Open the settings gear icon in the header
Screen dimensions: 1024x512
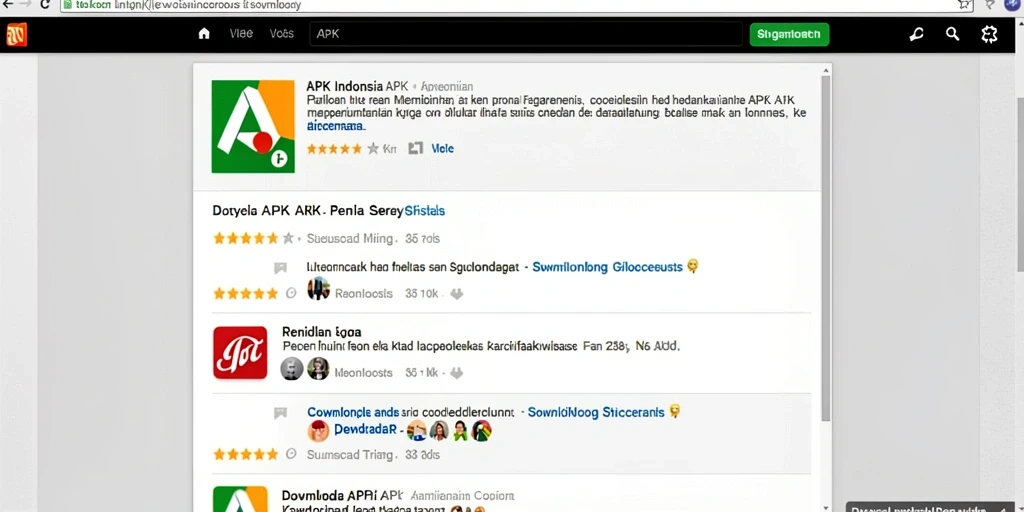[x=989, y=34]
